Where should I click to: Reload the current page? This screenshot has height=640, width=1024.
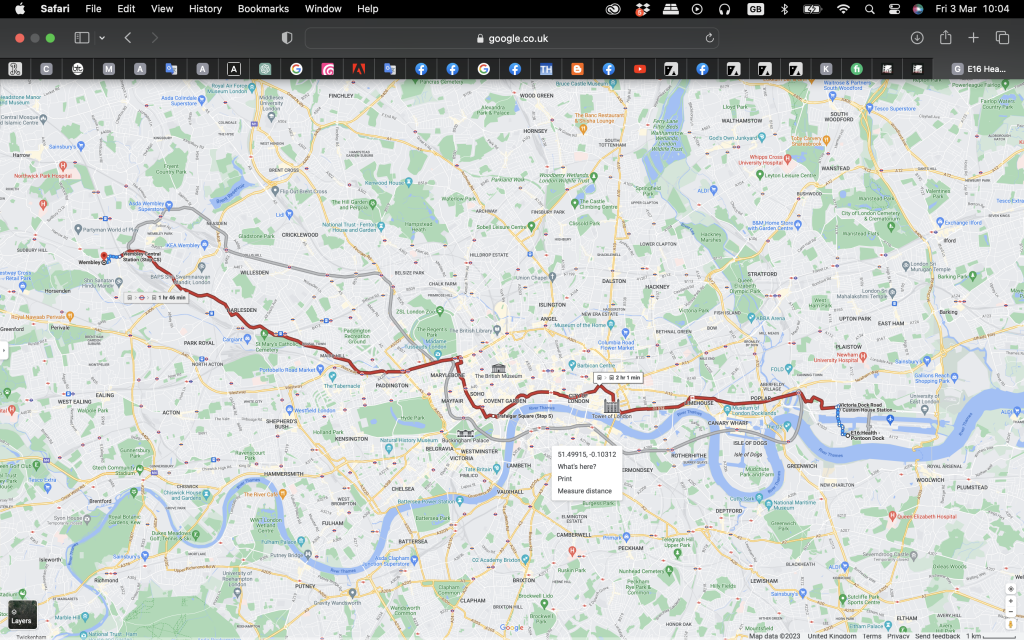[x=709, y=38]
